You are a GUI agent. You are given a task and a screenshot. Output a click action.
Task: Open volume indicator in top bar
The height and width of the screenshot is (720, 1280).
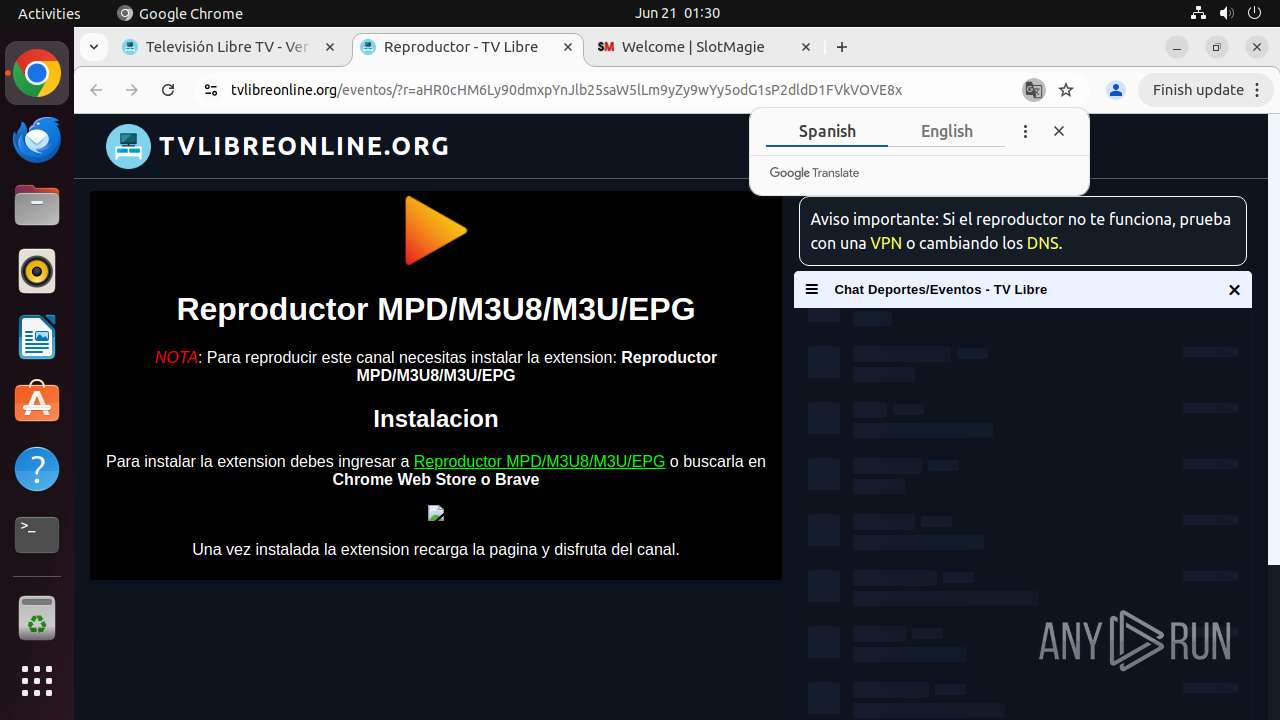coord(1226,13)
